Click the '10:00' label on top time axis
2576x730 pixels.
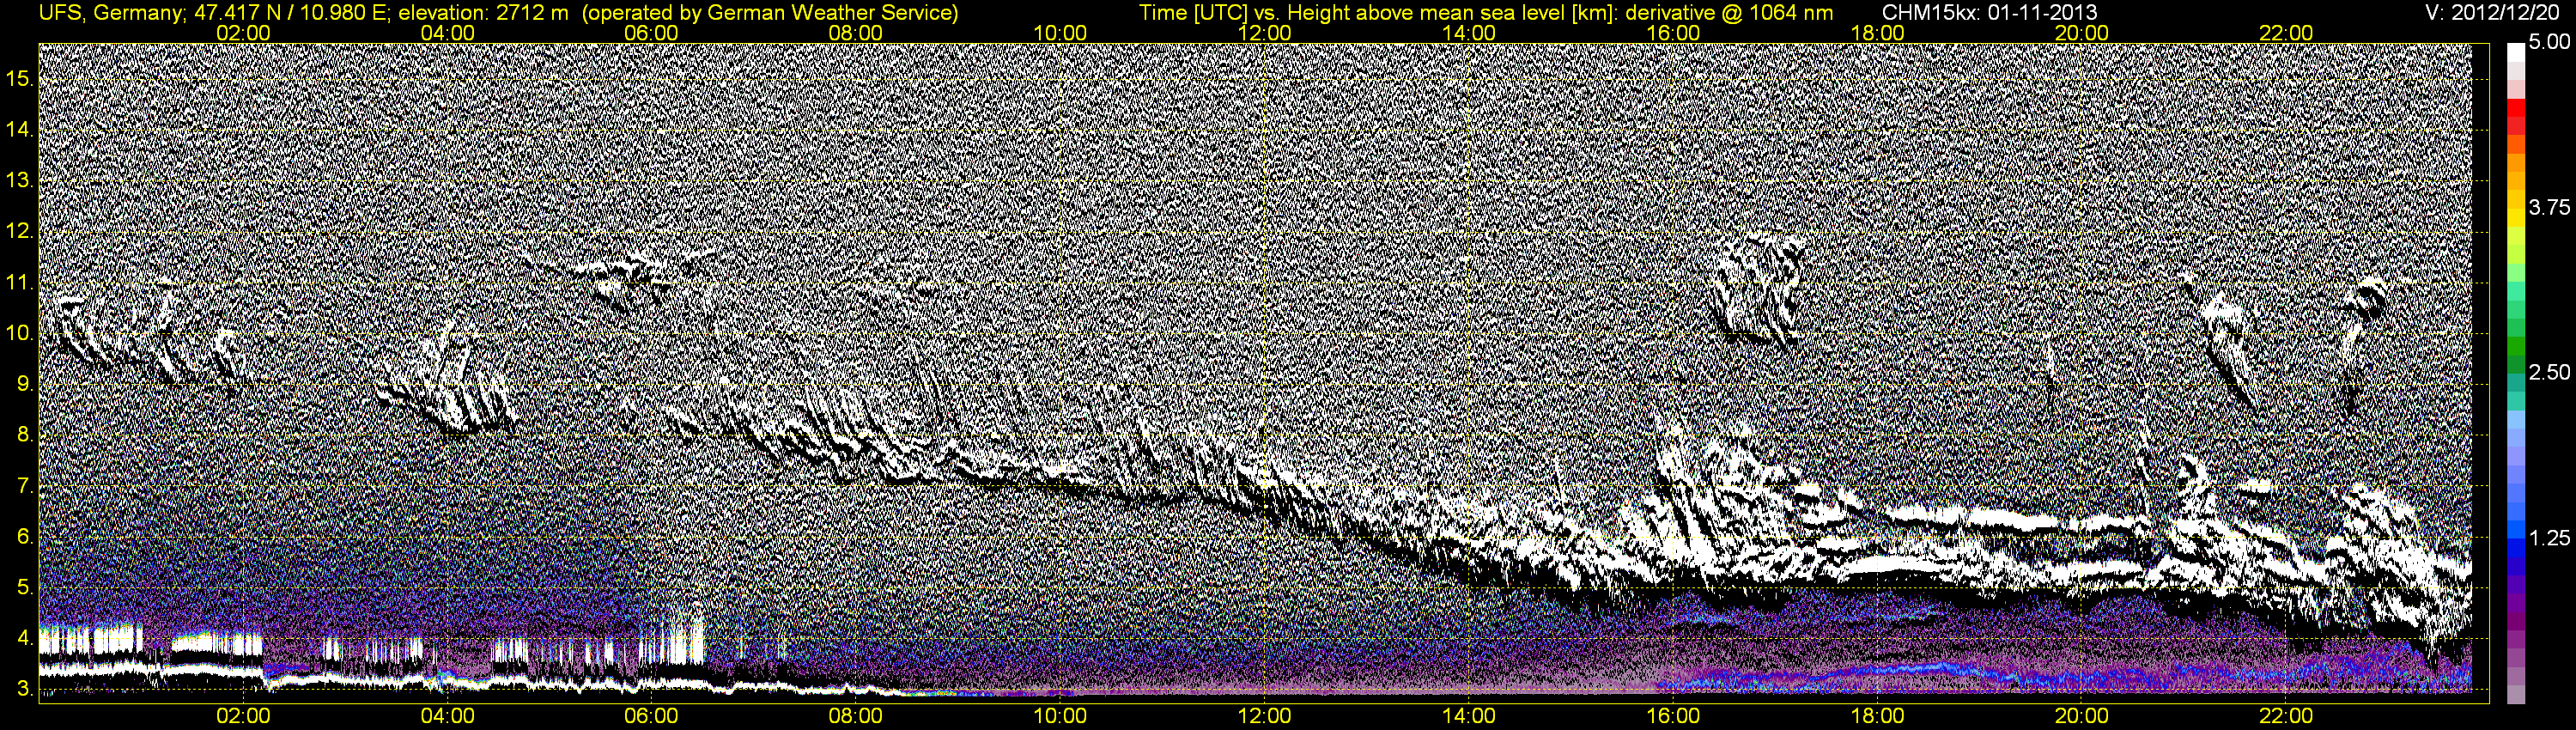pyautogui.click(x=1060, y=33)
